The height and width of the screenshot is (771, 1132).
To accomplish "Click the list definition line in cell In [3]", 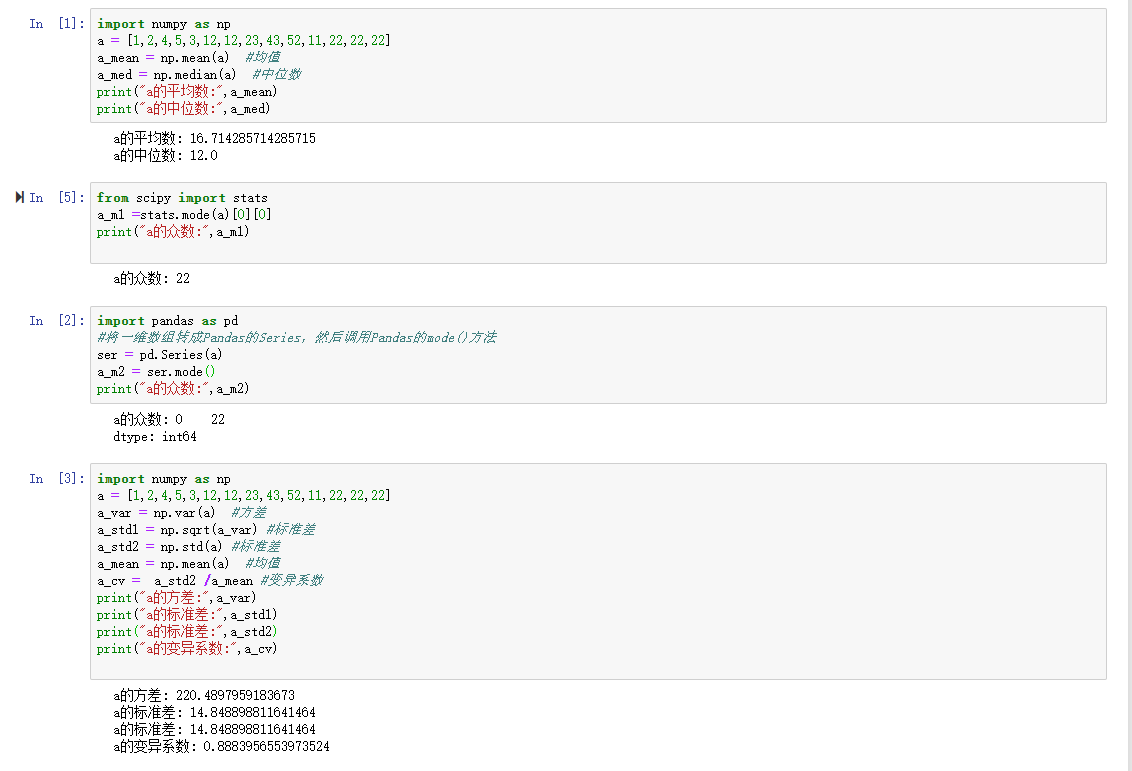I will pyautogui.click(x=244, y=495).
